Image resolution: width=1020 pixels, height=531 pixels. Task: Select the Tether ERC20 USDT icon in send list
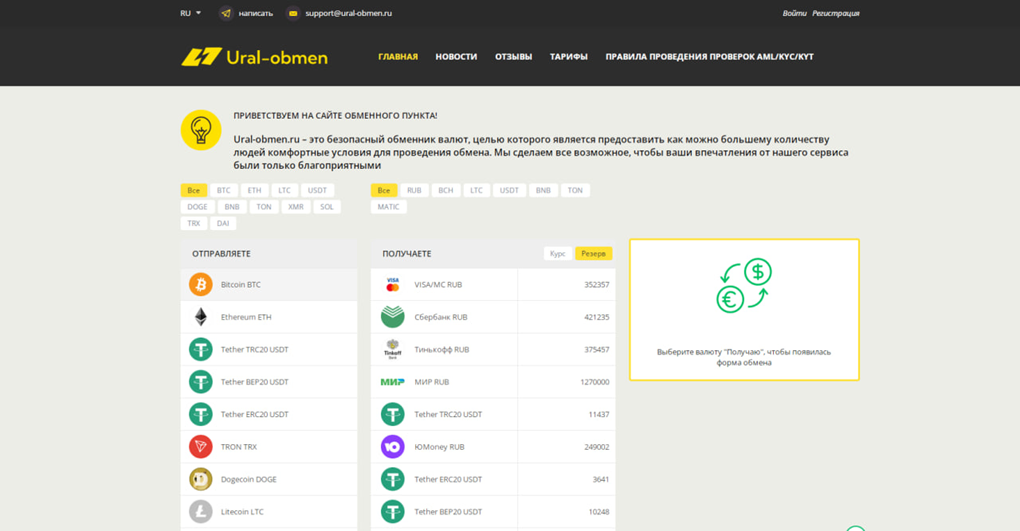coord(201,415)
